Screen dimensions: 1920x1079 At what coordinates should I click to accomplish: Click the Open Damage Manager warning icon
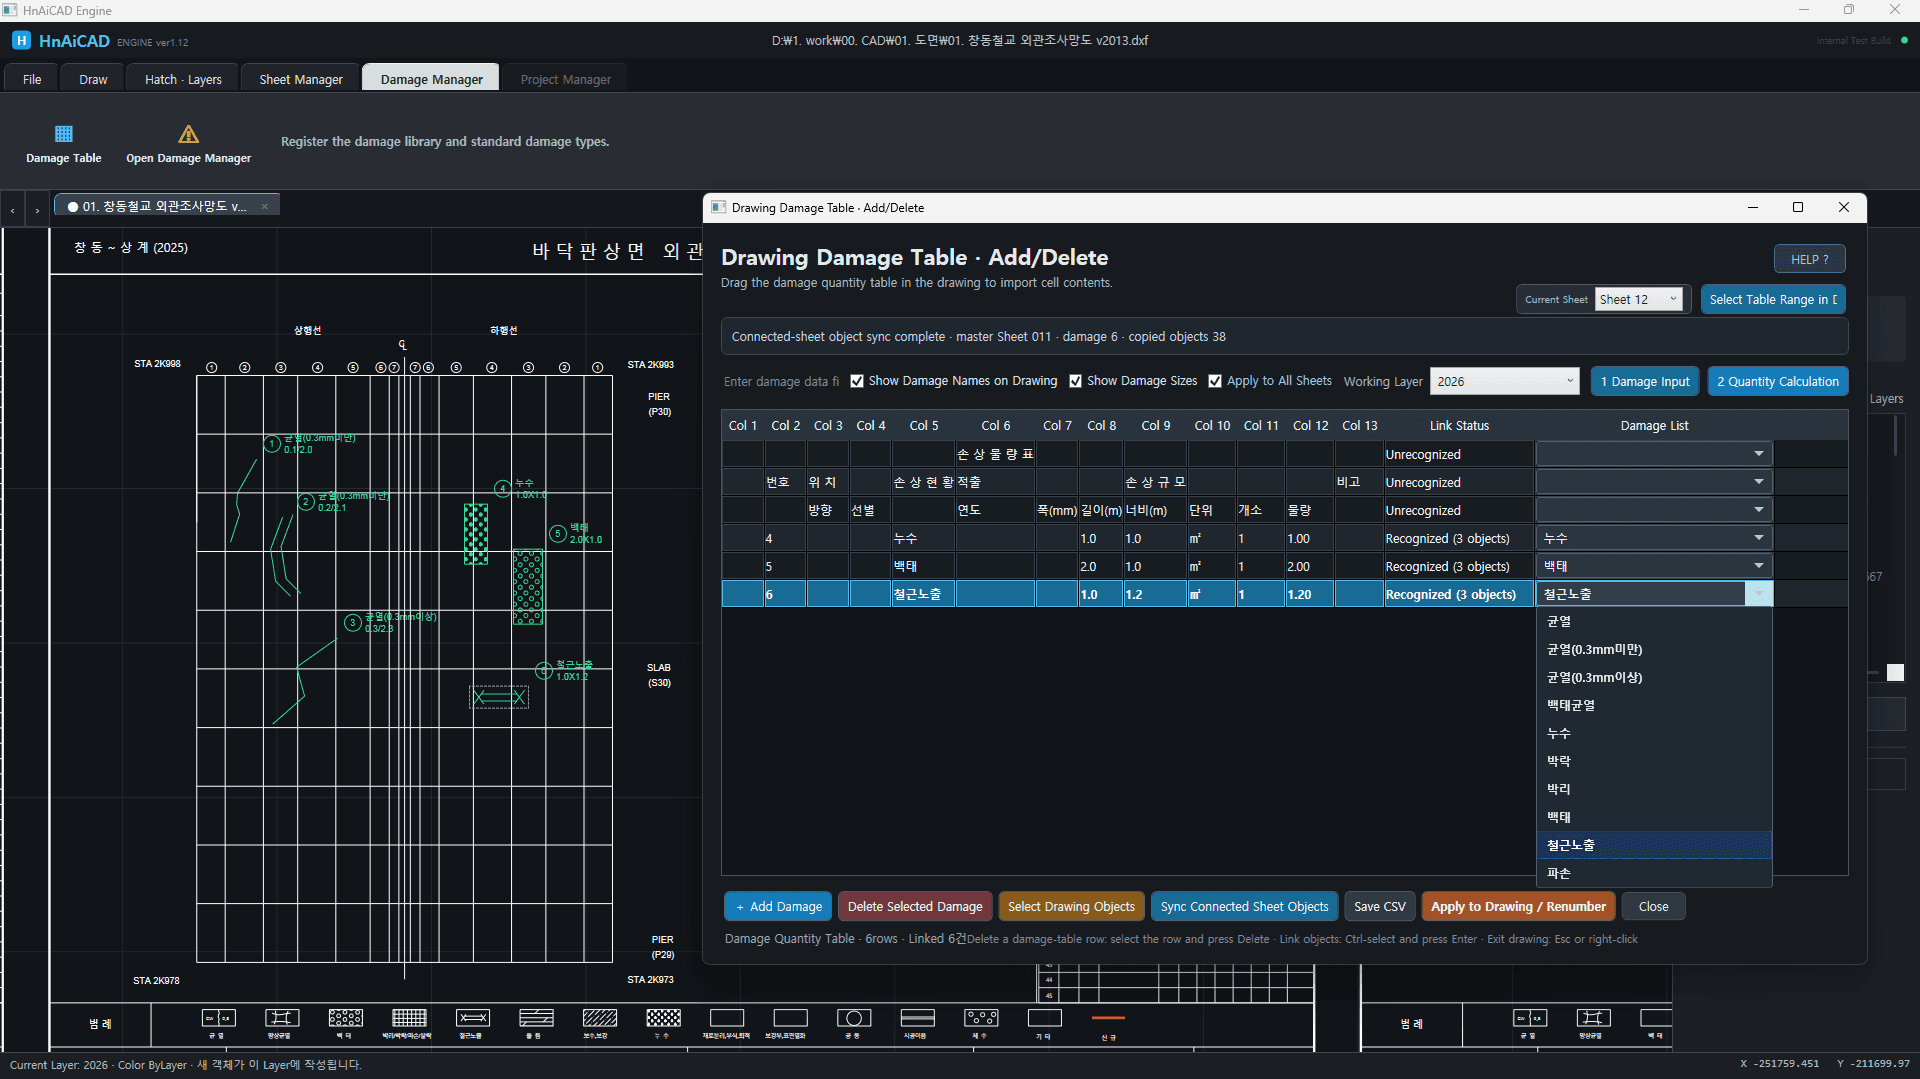point(188,134)
